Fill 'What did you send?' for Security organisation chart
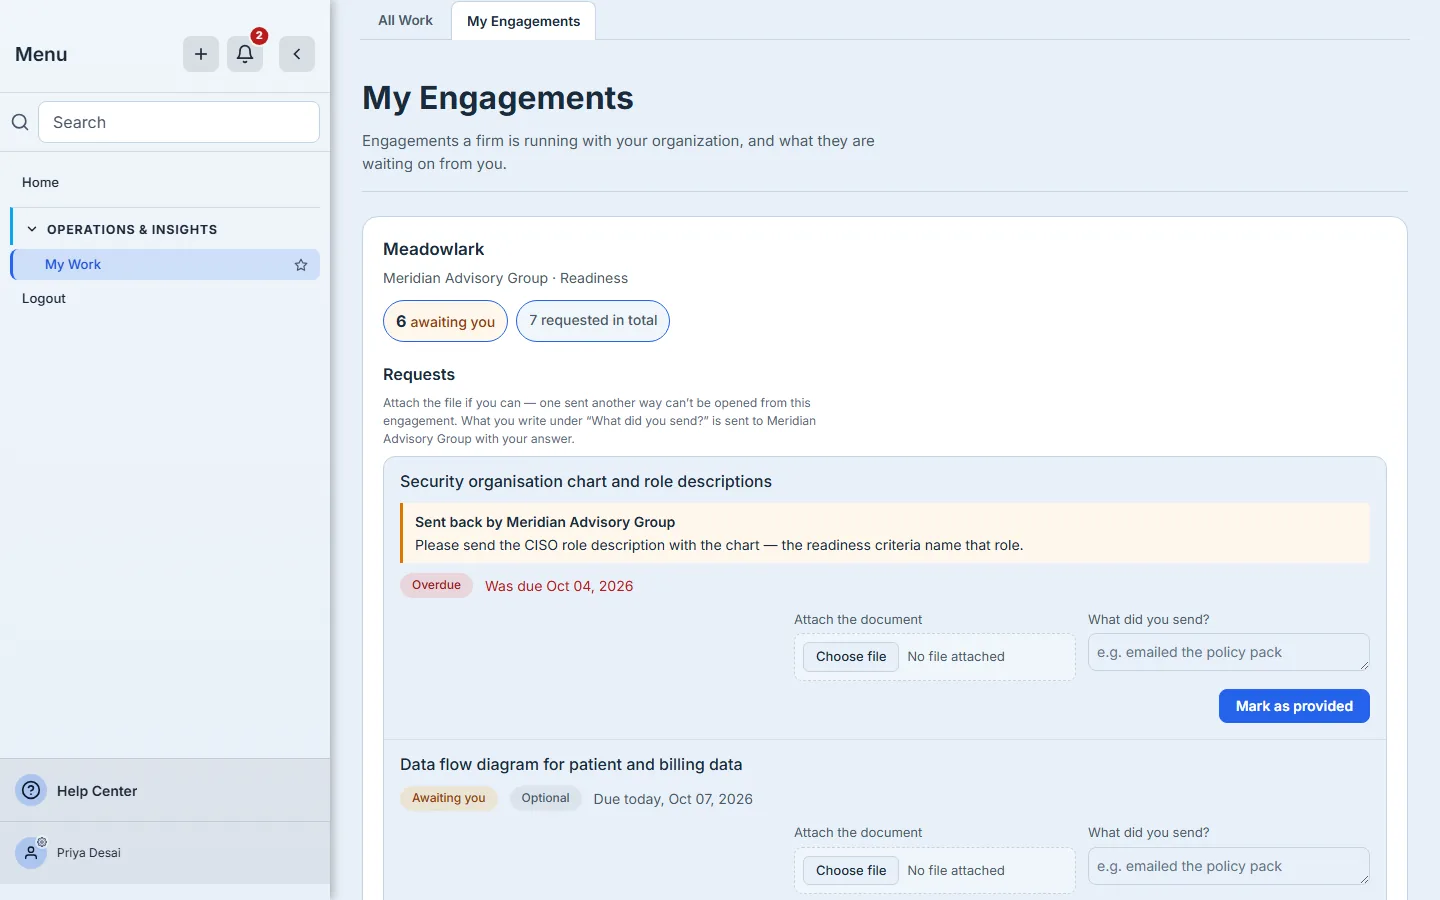The image size is (1440, 900). (1229, 652)
